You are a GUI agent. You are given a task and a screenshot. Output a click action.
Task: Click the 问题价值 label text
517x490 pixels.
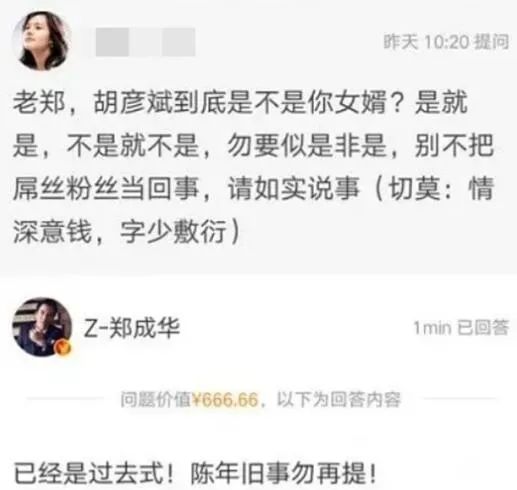point(156,399)
